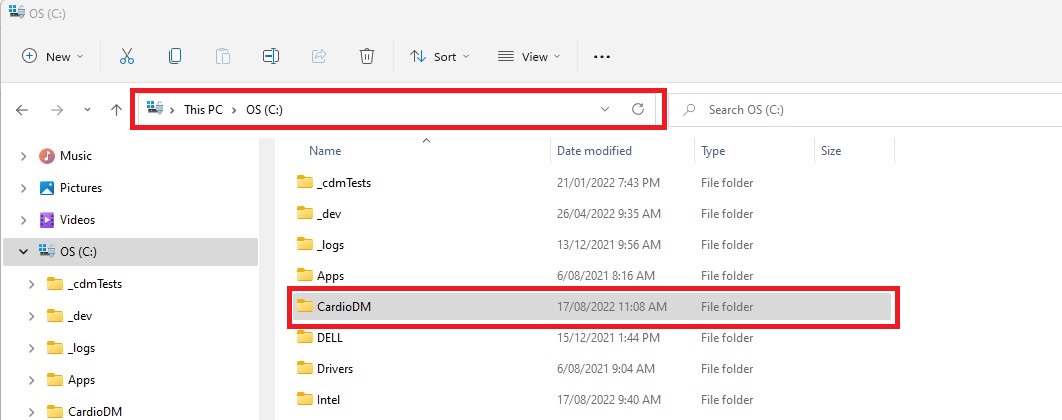Select the CardioDM folder in file list
Image resolution: width=1062 pixels, height=420 pixels.
coord(344,306)
